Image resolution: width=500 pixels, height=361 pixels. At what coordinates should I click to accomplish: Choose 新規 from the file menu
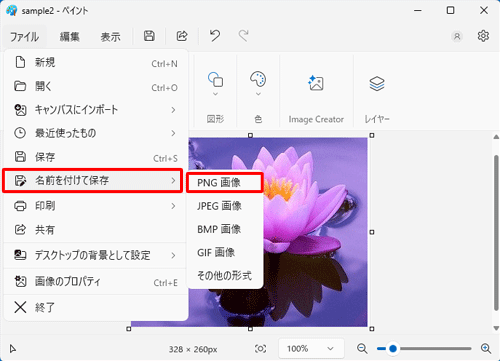[96, 63]
